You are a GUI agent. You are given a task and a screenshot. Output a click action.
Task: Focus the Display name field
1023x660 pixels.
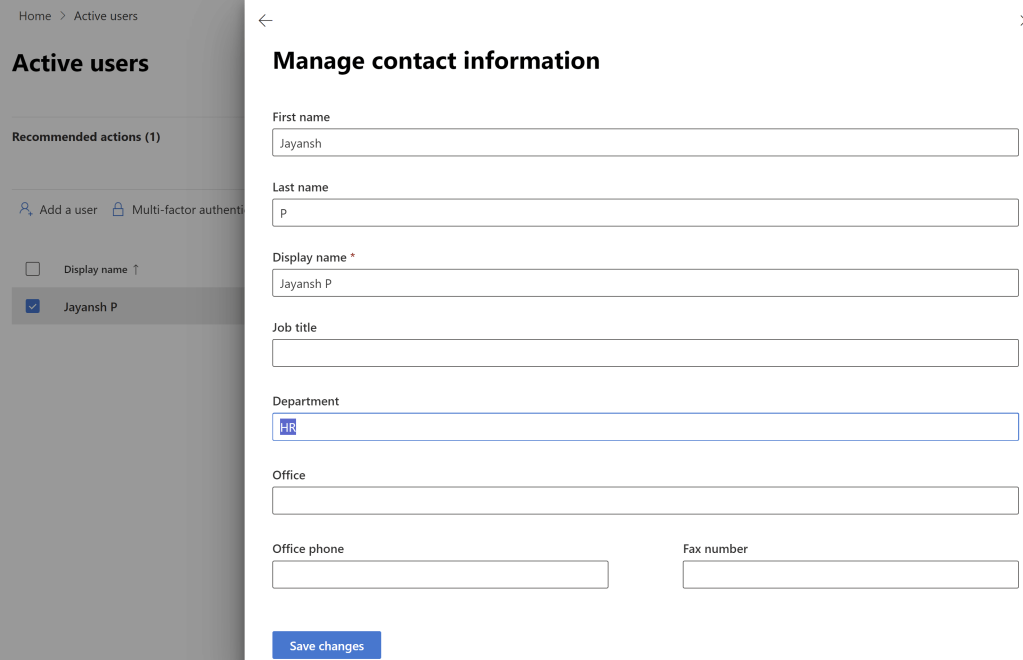click(x=645, y=284)
